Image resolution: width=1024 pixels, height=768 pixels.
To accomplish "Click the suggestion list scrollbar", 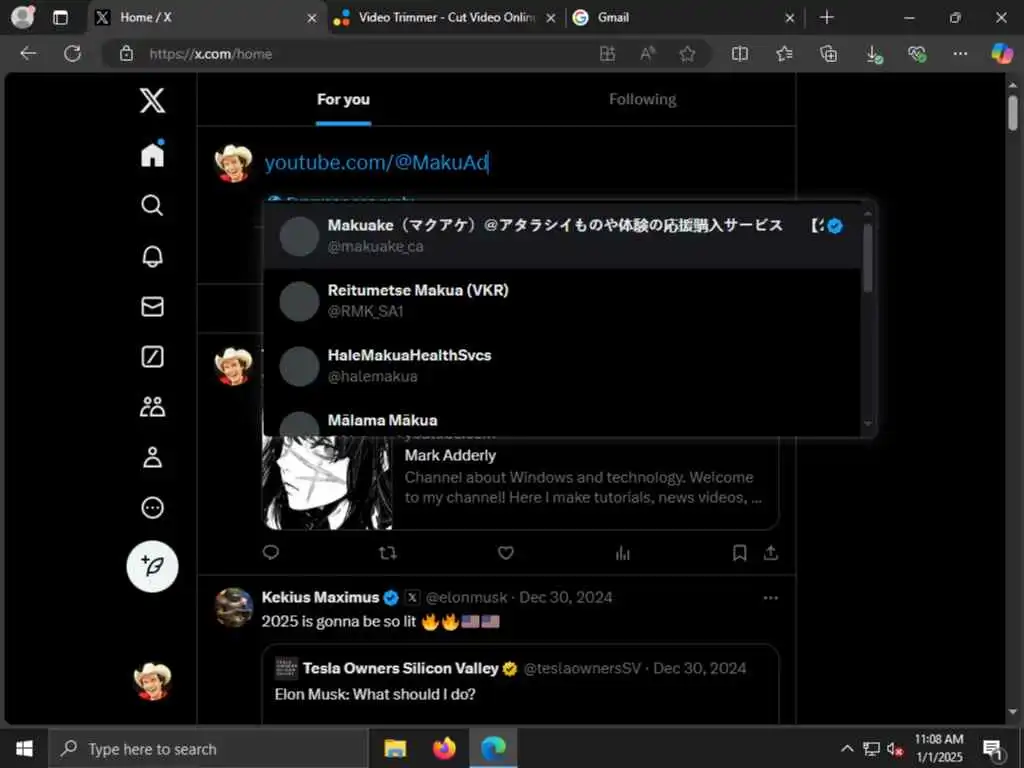I will (x=867, y=258).
